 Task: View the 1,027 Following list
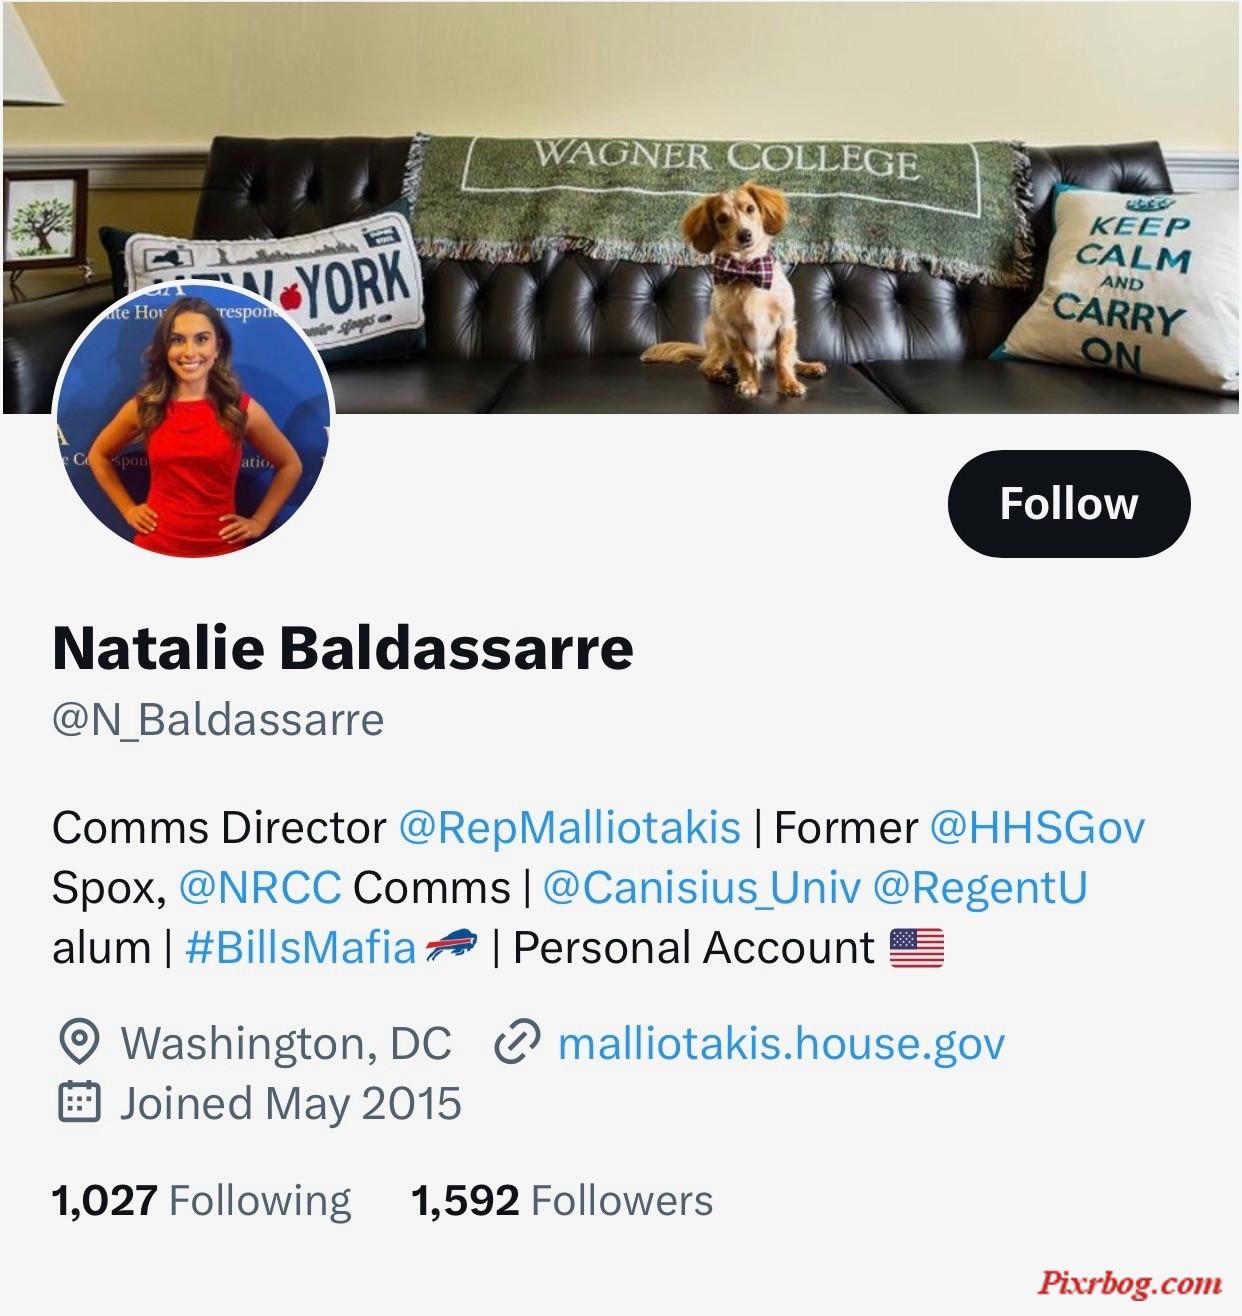pyautogui.click(x=201, y=1200)
